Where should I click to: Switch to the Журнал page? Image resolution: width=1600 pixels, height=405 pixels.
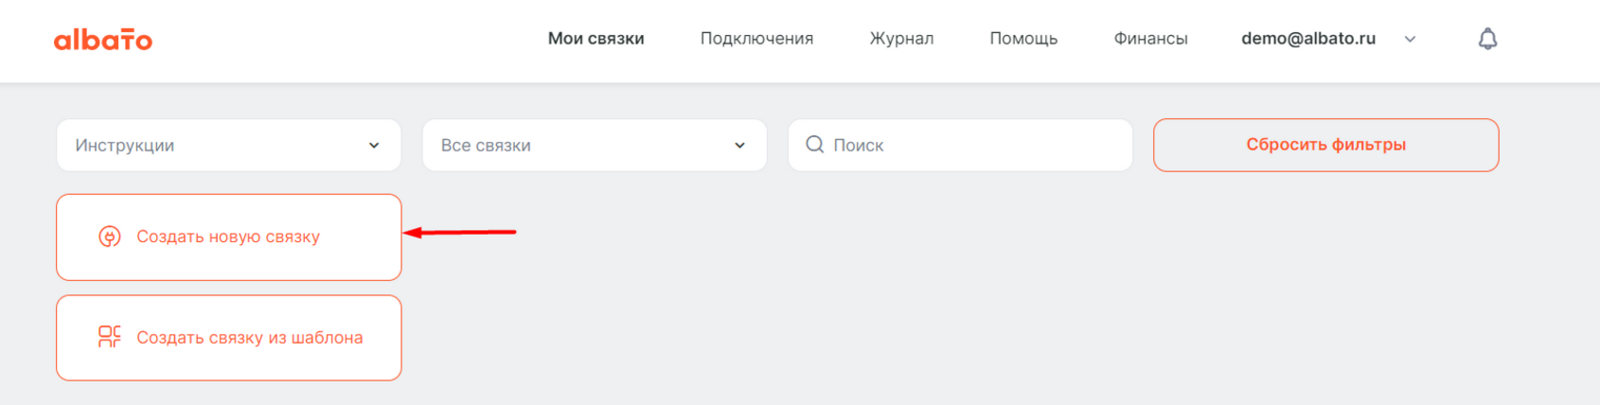[901, 39]
